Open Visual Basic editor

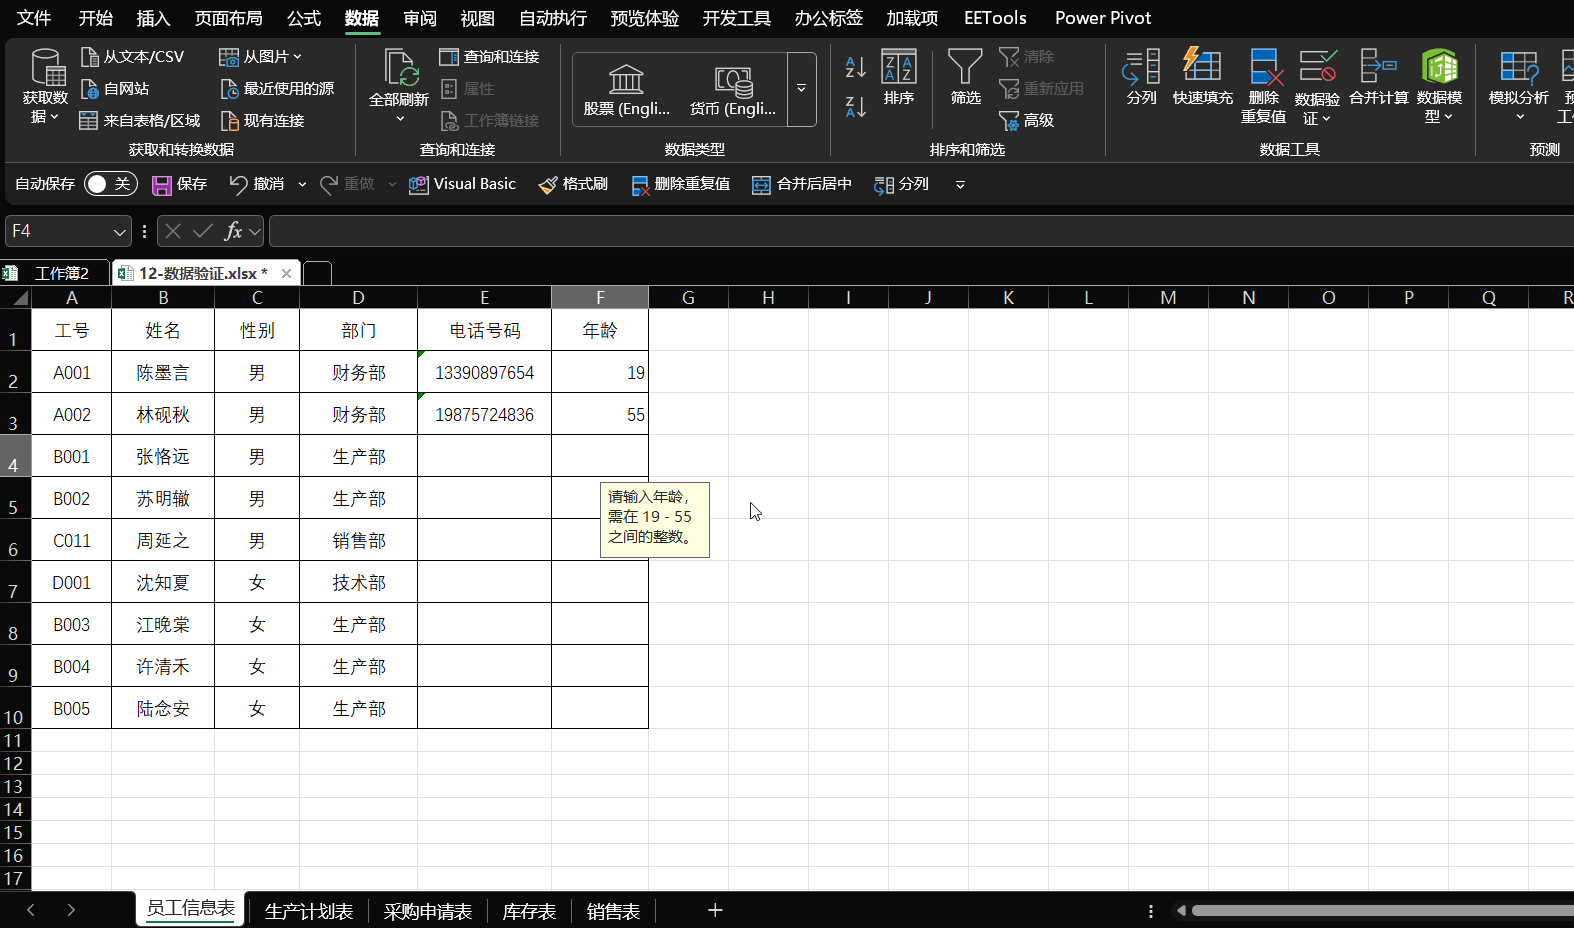(x=463, y=184)
